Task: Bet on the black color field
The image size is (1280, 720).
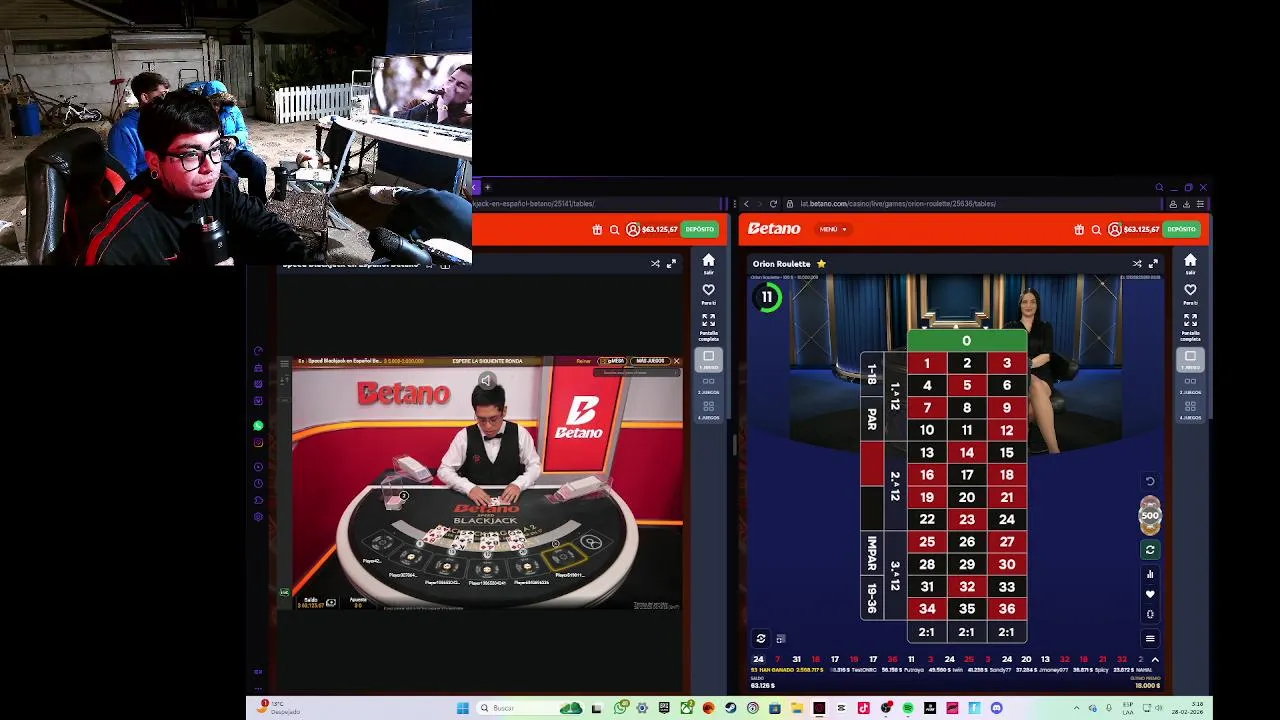Action: pos(871,508)
